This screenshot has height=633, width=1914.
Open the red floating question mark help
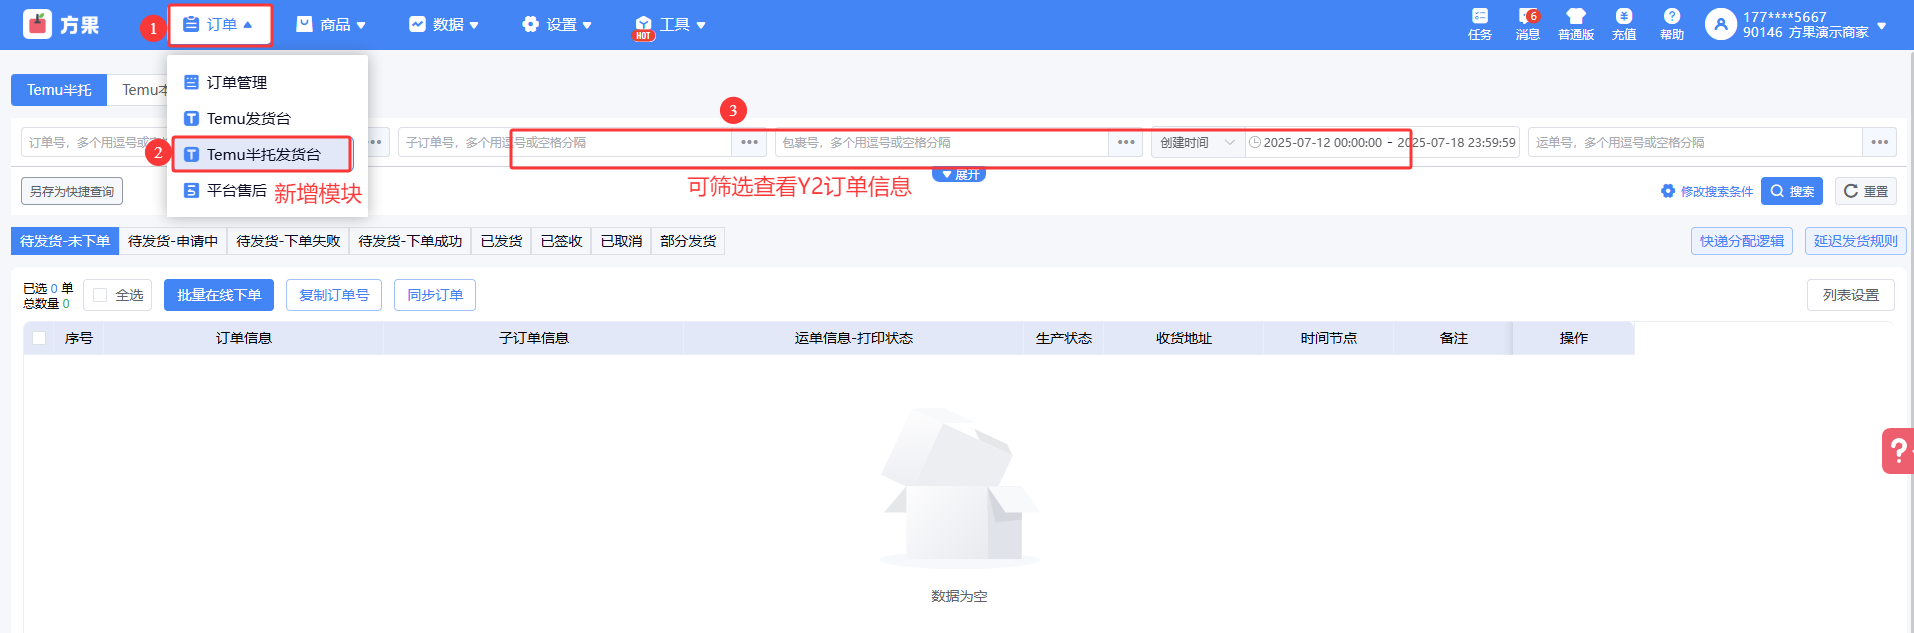point(1897,451)
